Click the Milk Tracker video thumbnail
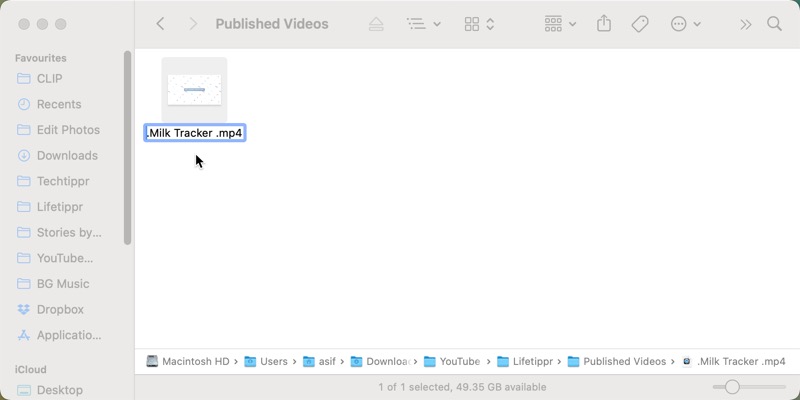Image resolution: width=800 pixels, height=400 pixels. [194, 89]
